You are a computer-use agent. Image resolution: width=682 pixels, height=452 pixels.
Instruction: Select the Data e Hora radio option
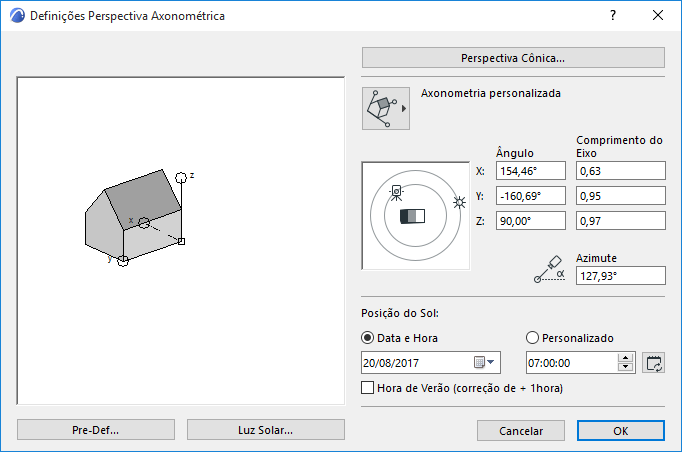tap(367, 338)
